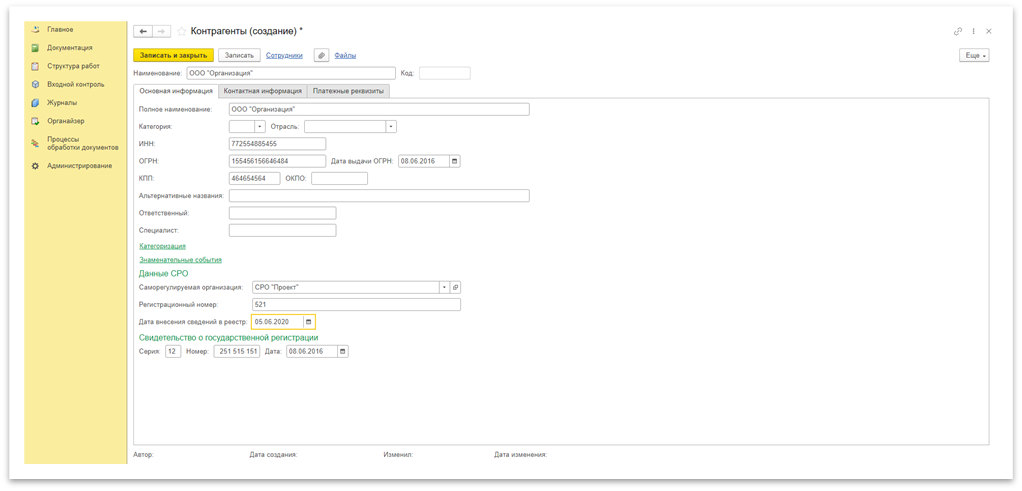1022x491 pixels.
Task: Switch to the Платежные реквизиты tab
Action: (347, 91)
